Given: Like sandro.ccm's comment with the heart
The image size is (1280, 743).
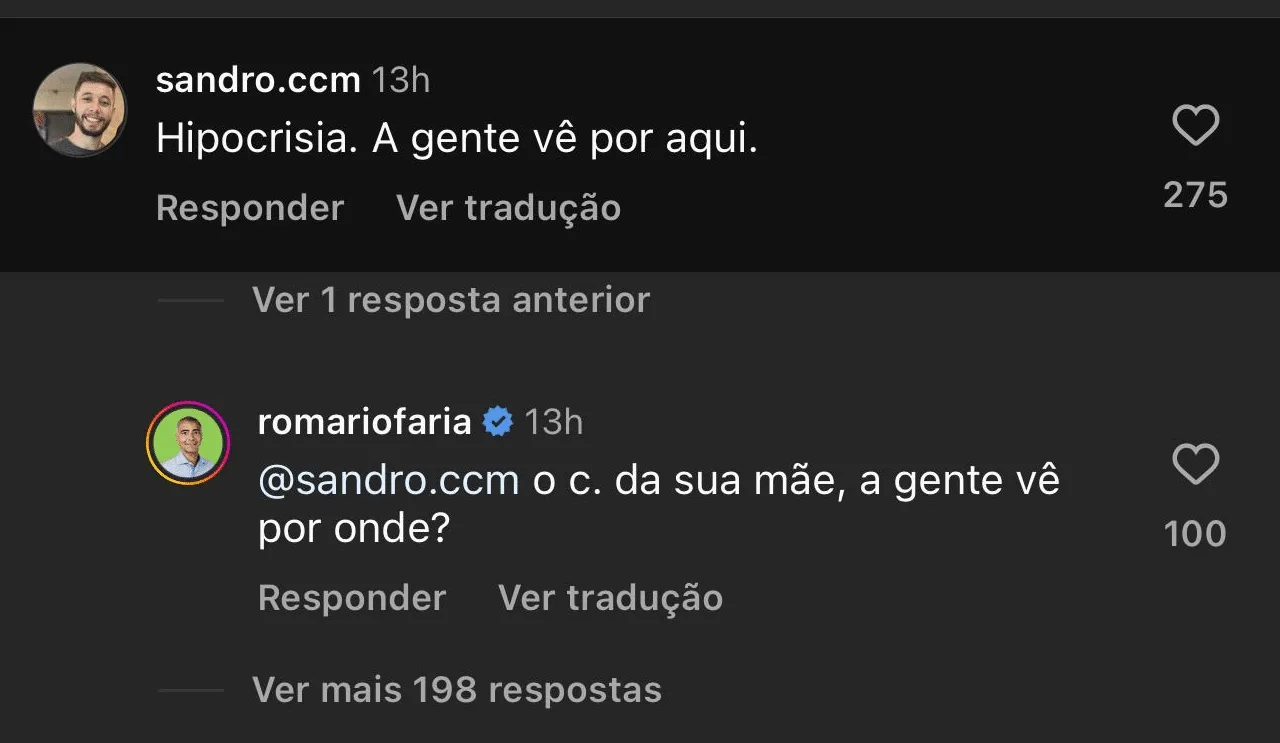Looking at the screenshot, I should pos(1195,127).
